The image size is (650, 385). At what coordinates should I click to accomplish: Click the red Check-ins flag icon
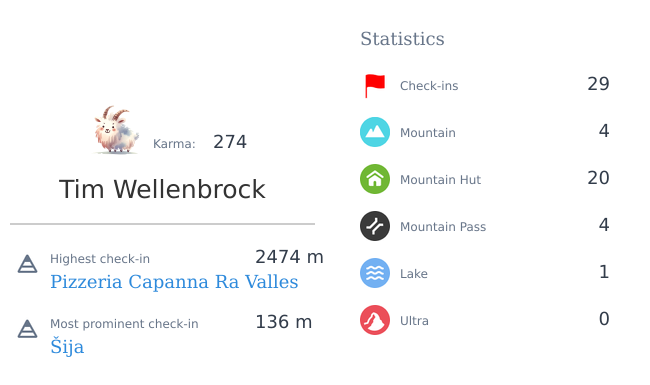pos(375,86)
